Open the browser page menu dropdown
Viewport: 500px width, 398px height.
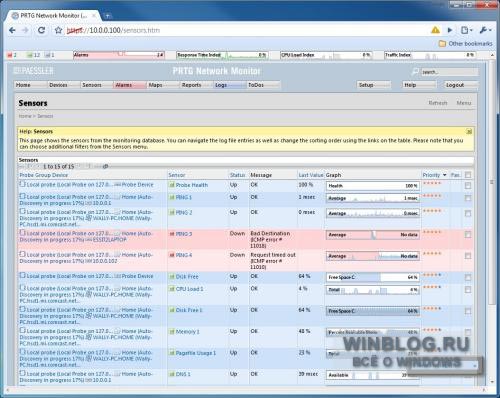[x=466, y=30]
